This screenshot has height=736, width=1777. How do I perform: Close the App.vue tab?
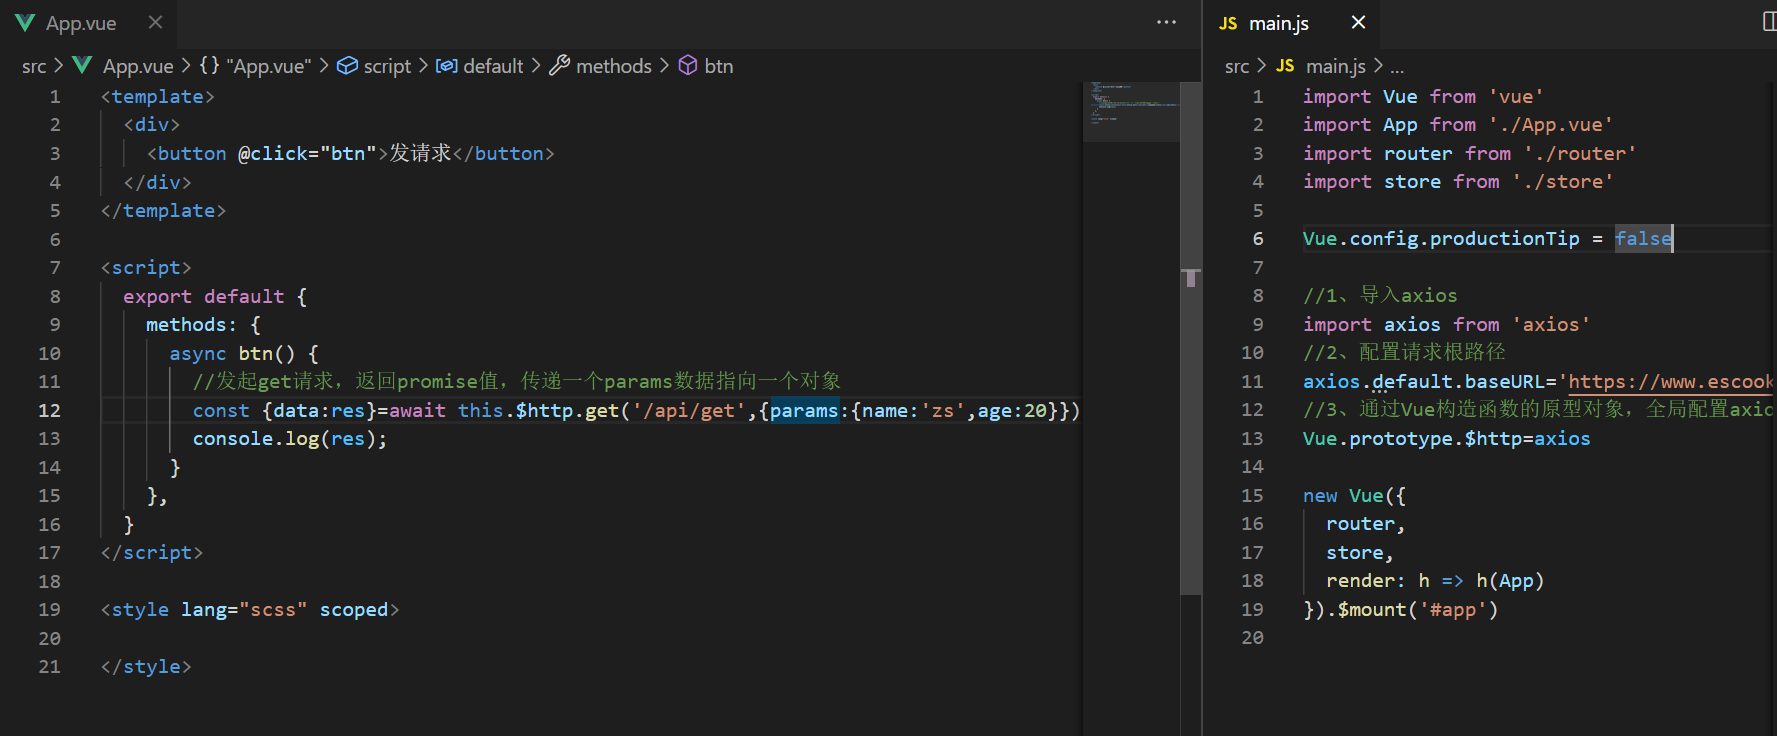(x=155, y=22)
